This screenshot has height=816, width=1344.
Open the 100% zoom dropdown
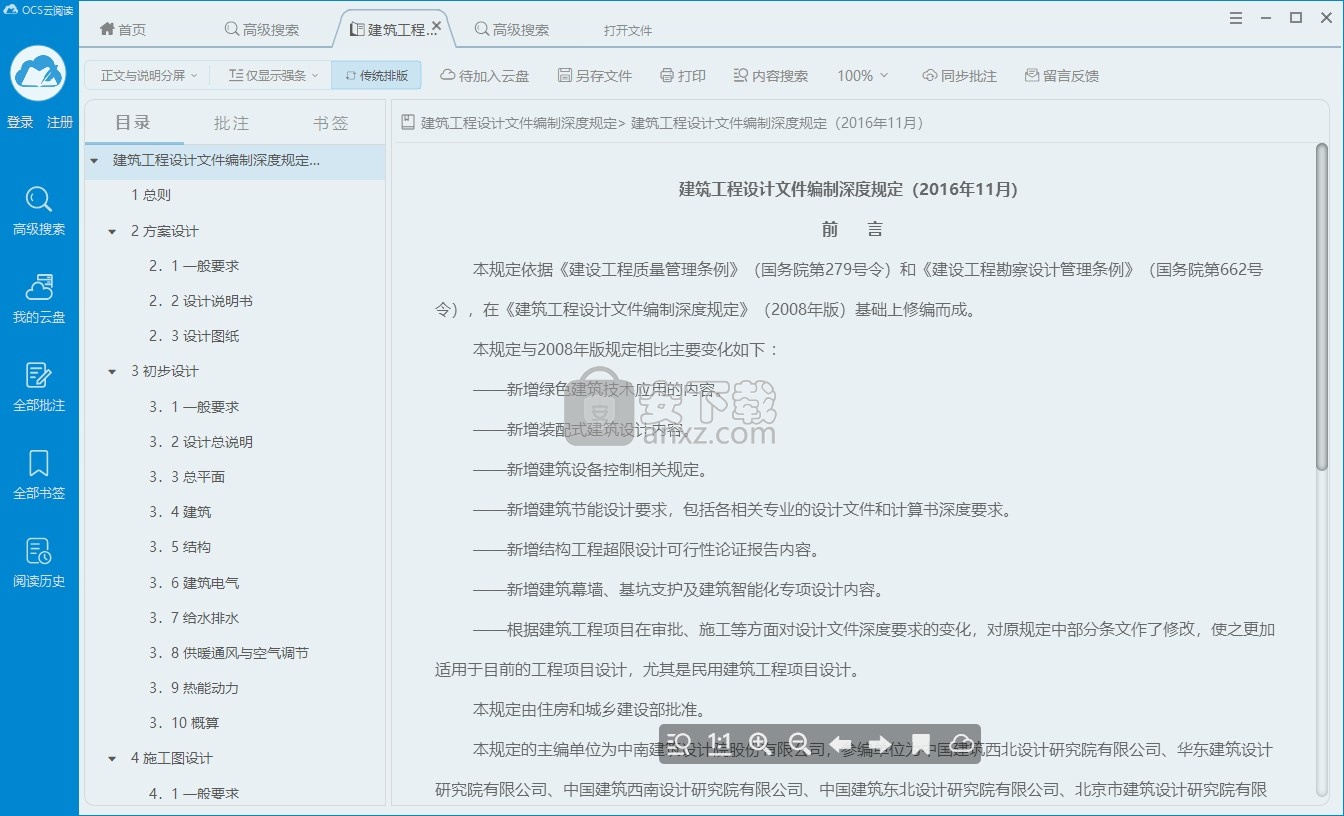pos(863,75)
